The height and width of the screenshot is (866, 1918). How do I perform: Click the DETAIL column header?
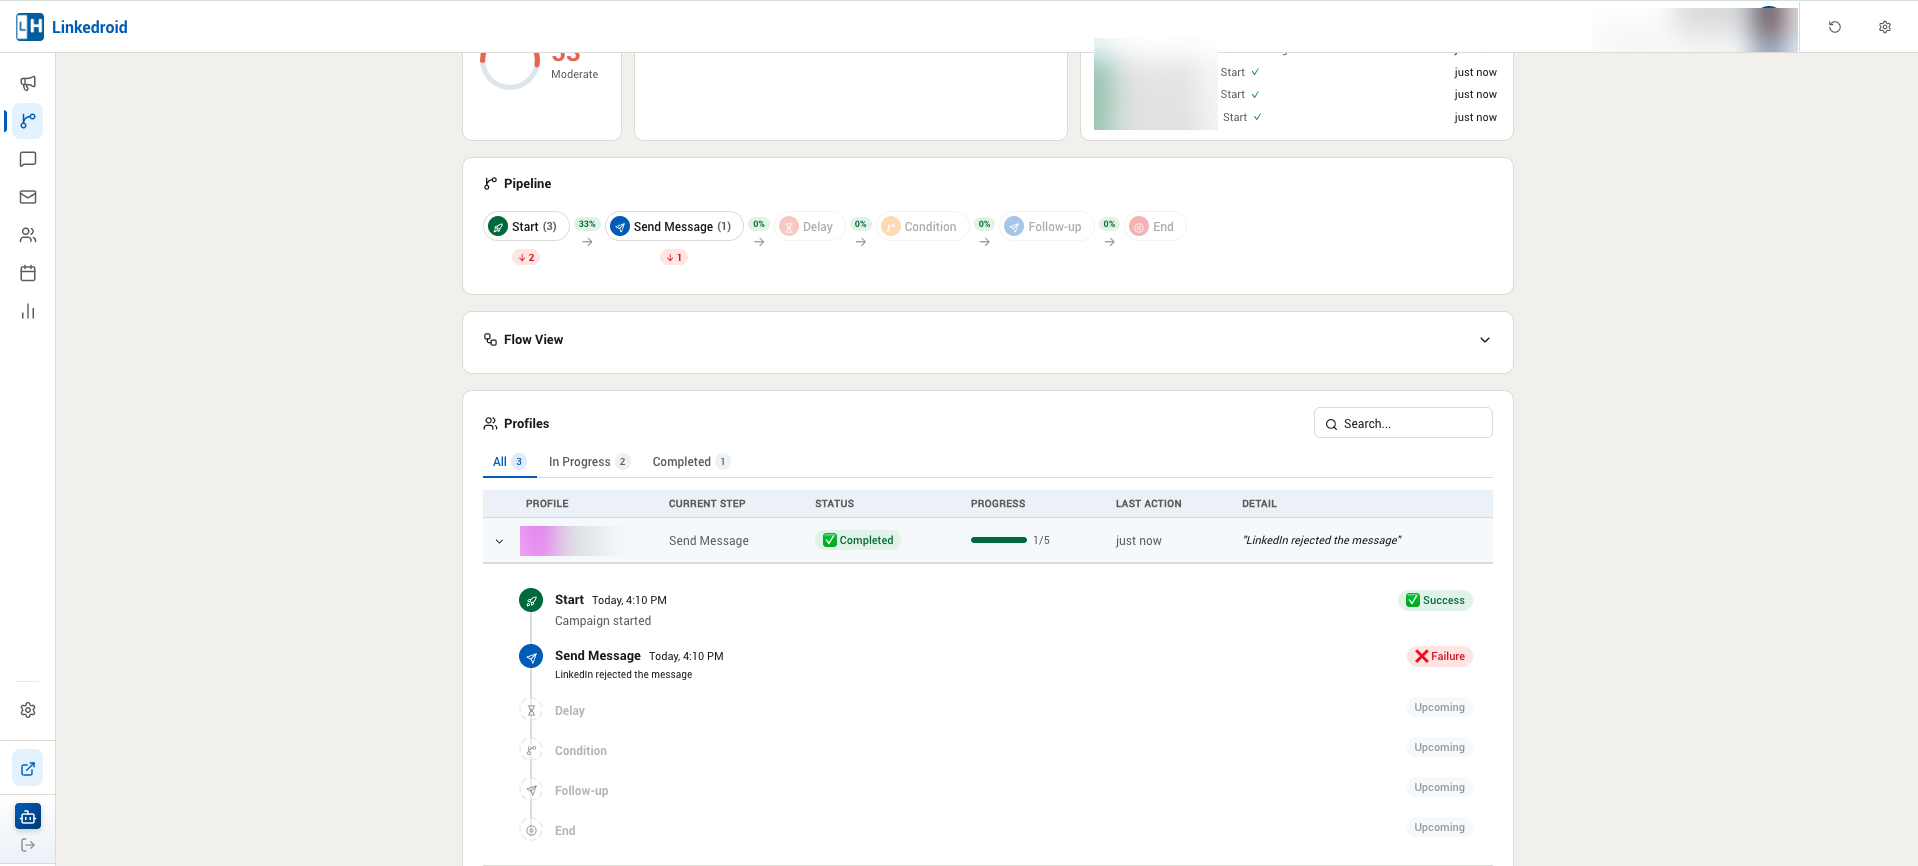pos(1259,504)
